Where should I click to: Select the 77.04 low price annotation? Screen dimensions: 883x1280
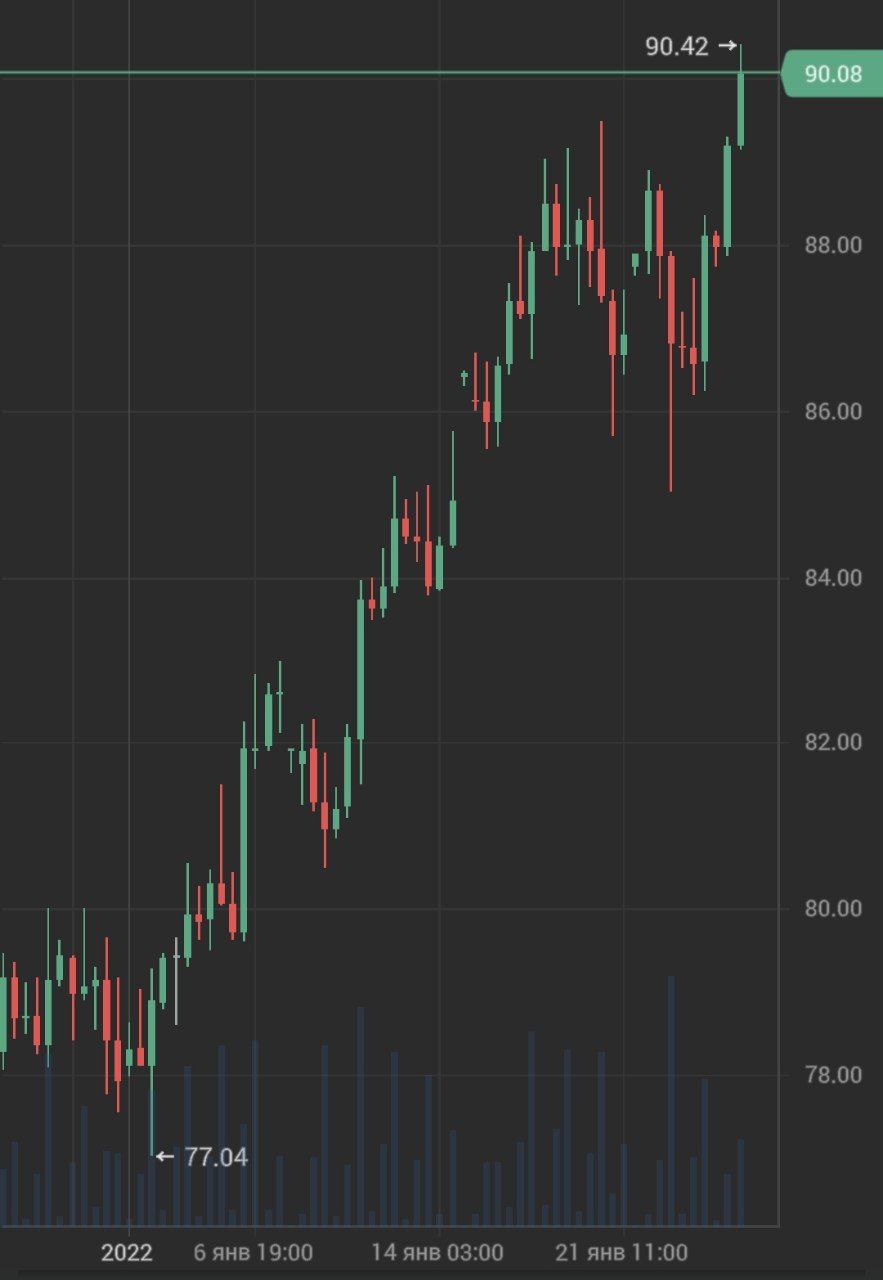(216, 1157)
